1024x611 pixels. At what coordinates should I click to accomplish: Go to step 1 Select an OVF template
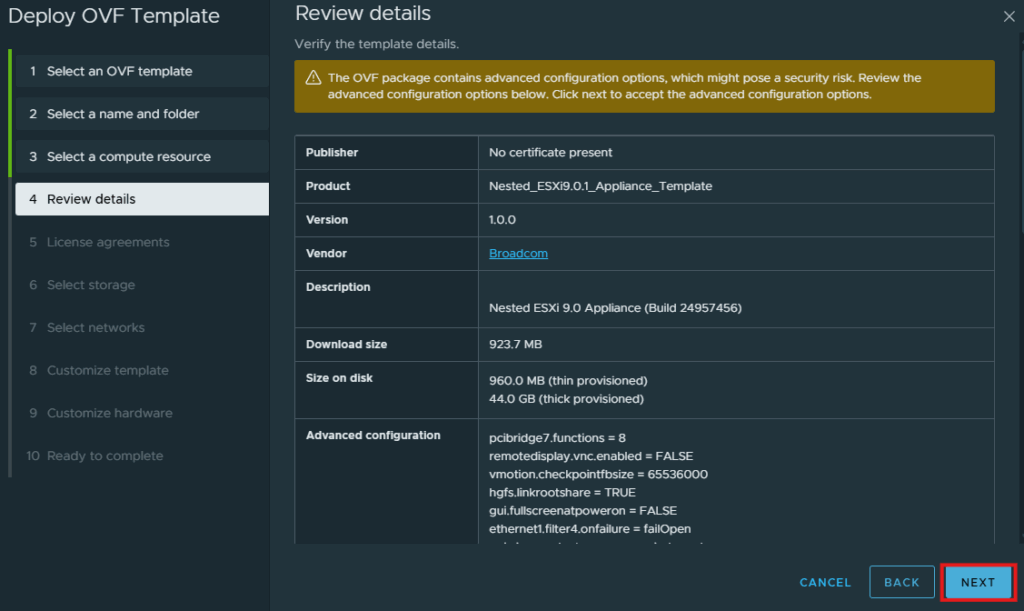(142, 71)
